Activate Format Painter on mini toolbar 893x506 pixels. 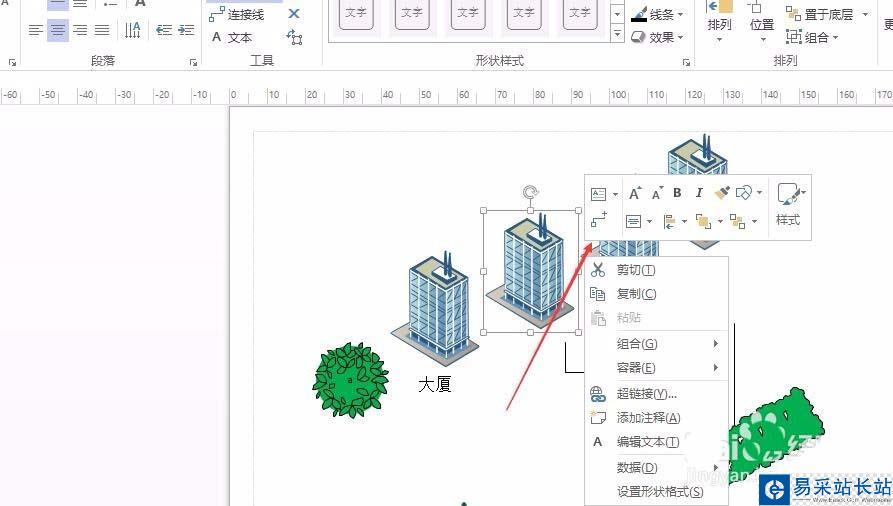[x=722, y=193]
